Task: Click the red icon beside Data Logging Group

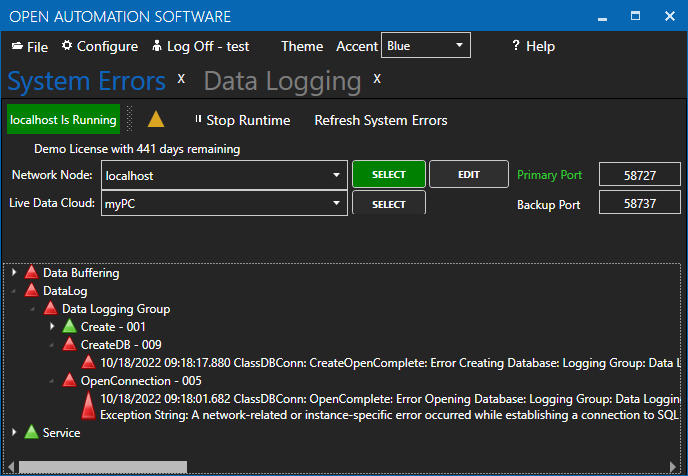Action: [50, 309]
